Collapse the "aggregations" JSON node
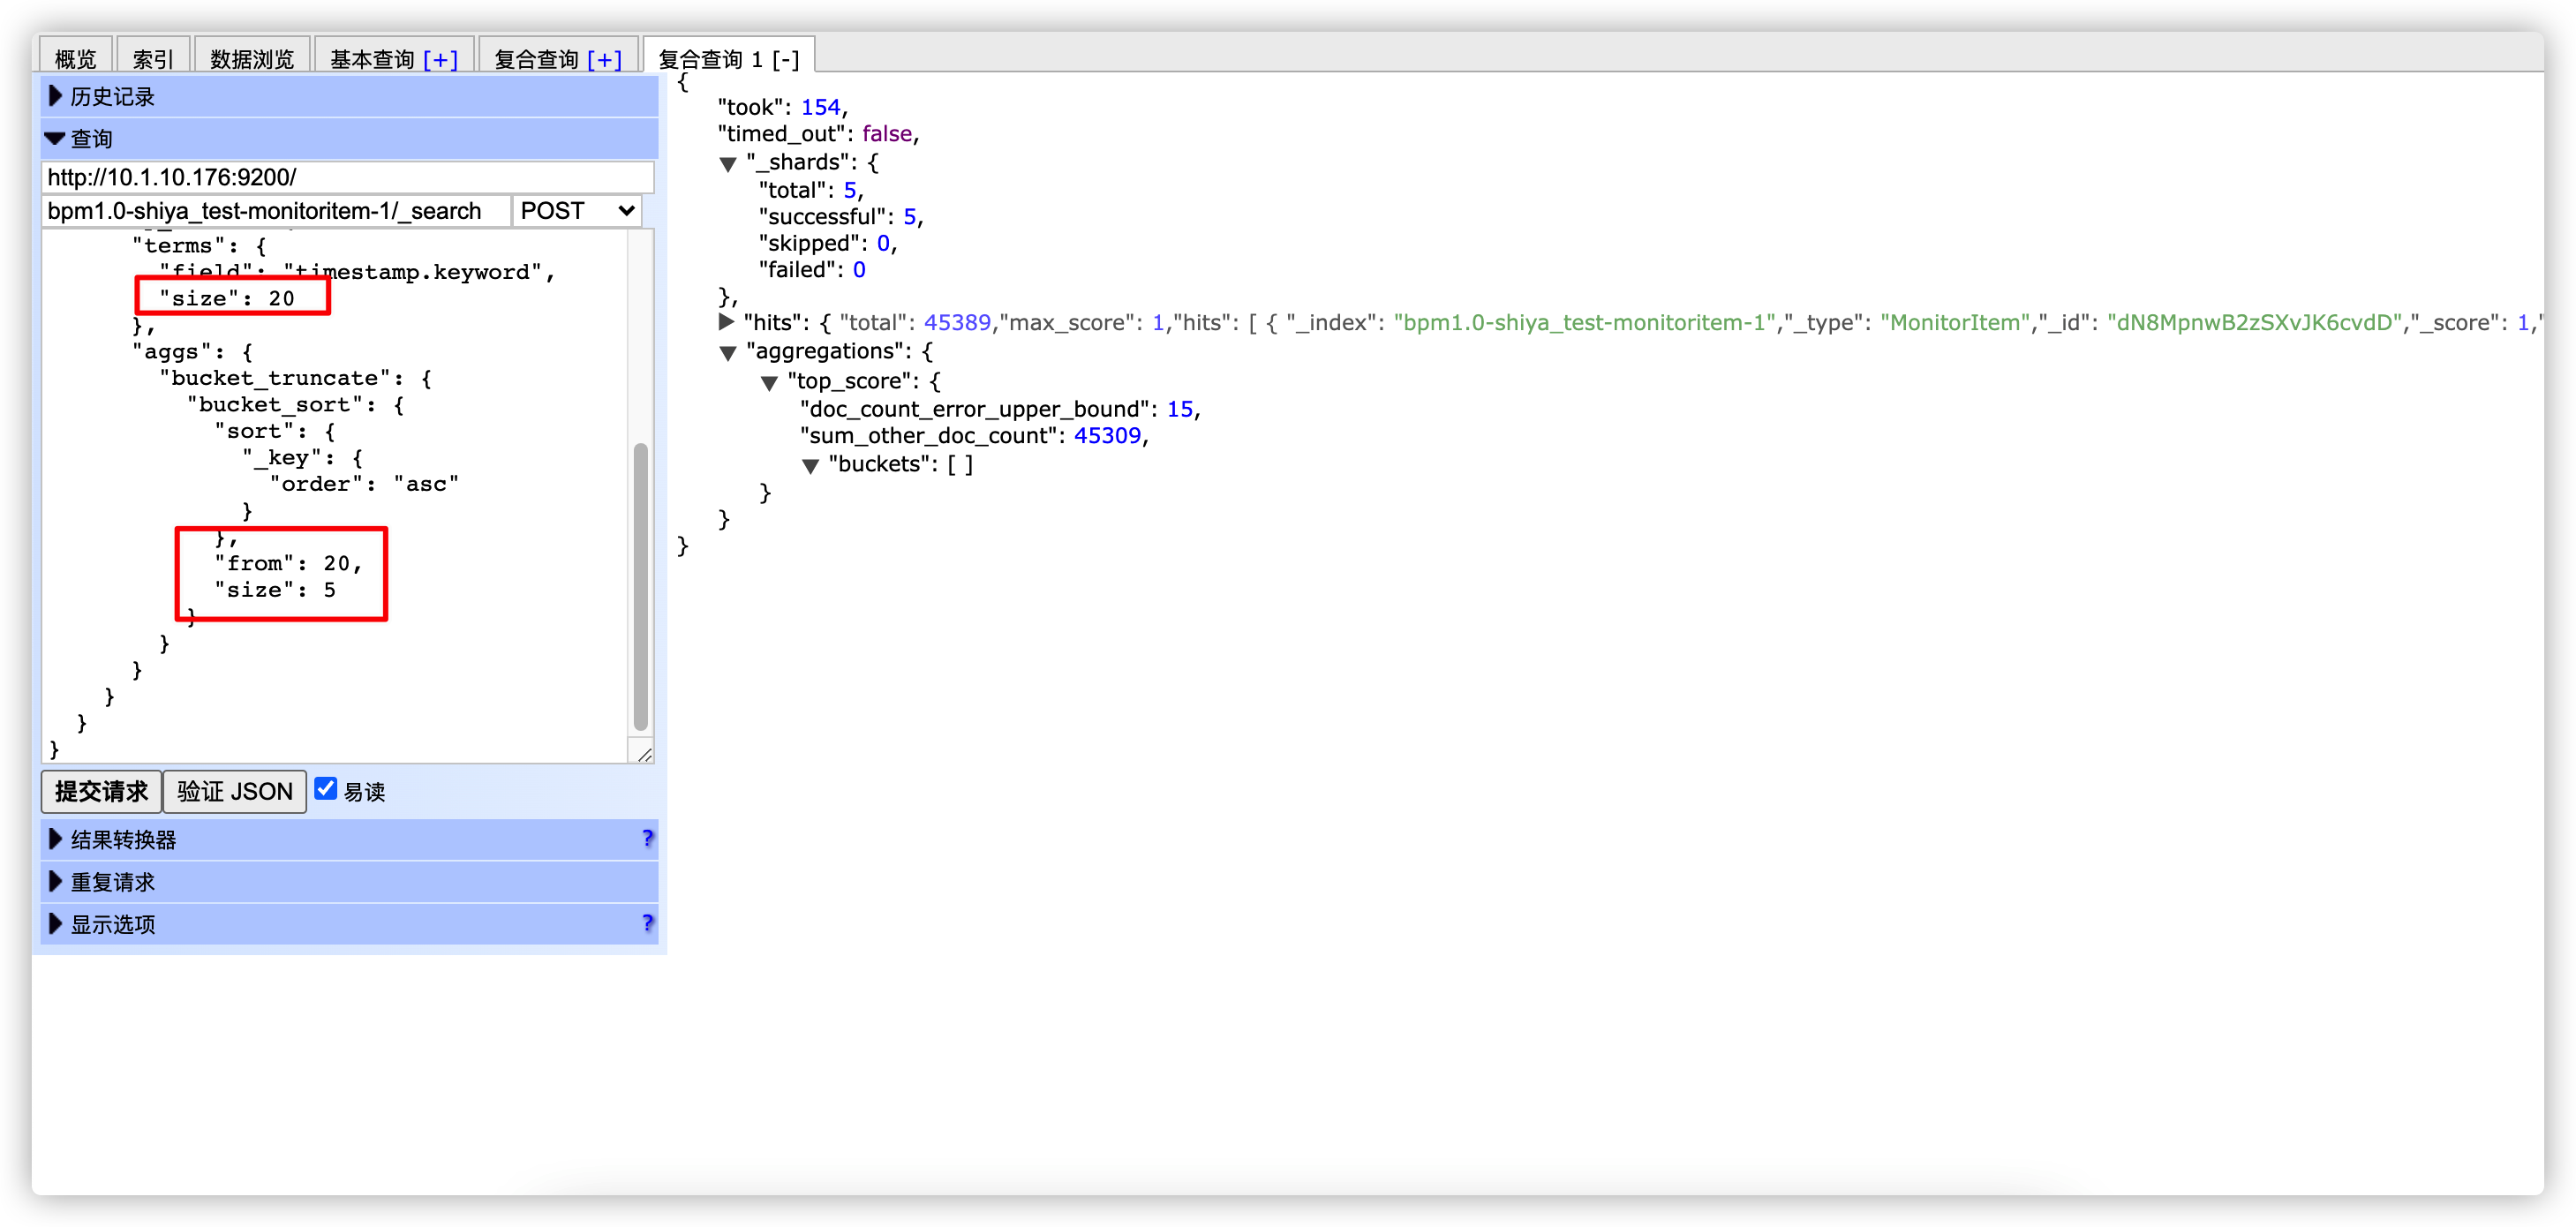Screen dimensions: 2576x1227 (728, 352)
